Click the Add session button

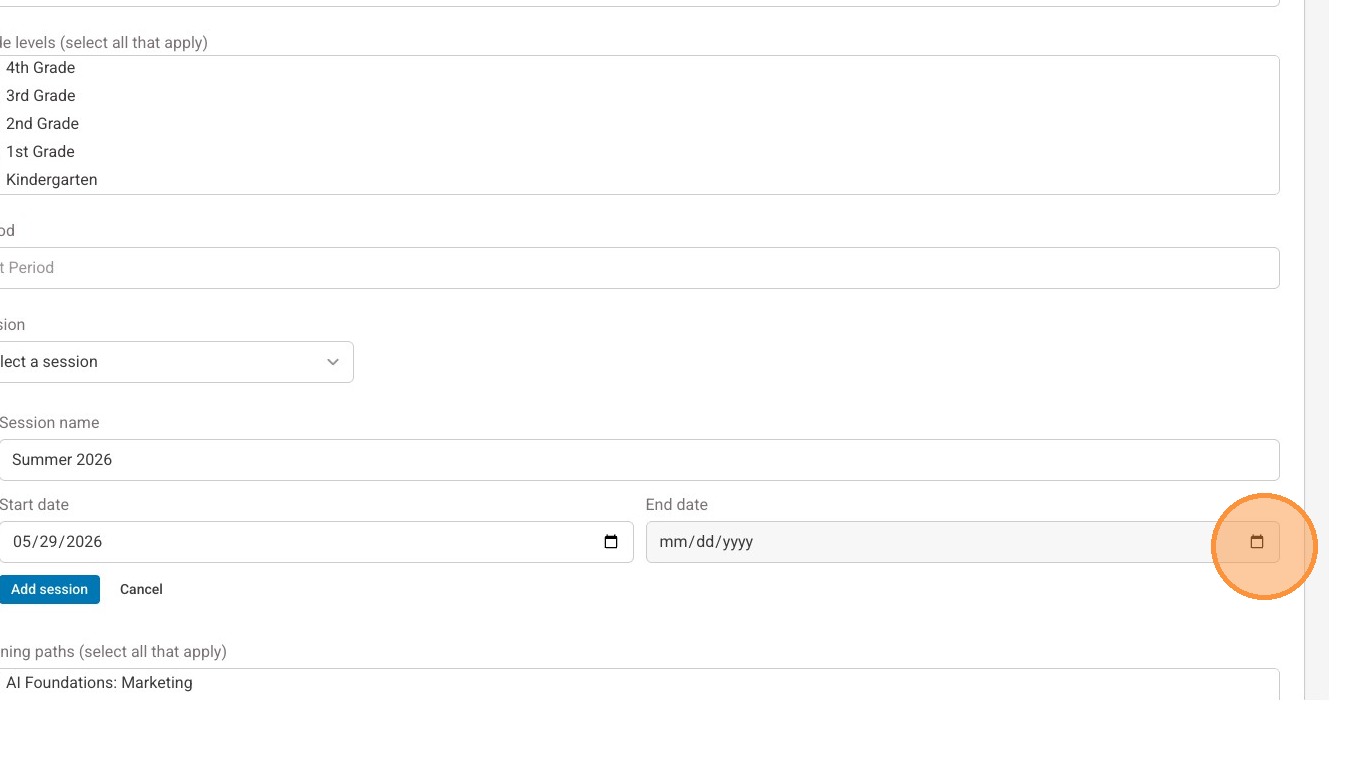(x=50, y=589)
